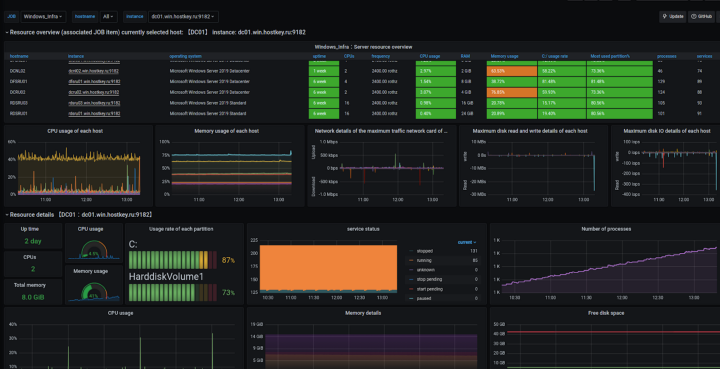
Task: Open Usage rate of each partition panel menu
Action: click(x=181, y=229)
